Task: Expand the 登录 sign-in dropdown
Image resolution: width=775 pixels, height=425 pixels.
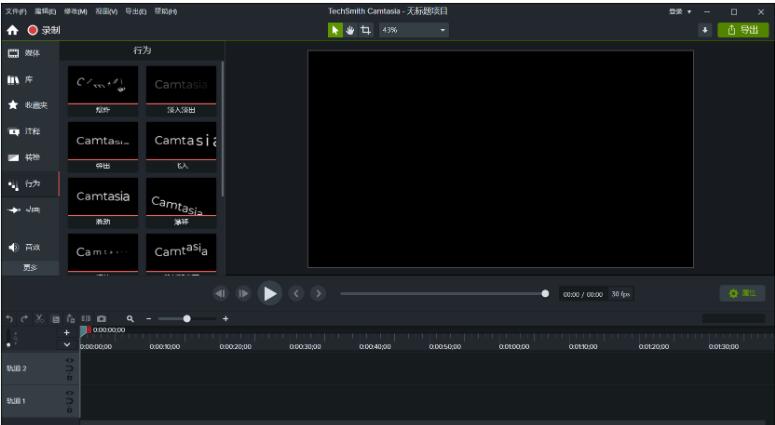Action: pos(680,11)
